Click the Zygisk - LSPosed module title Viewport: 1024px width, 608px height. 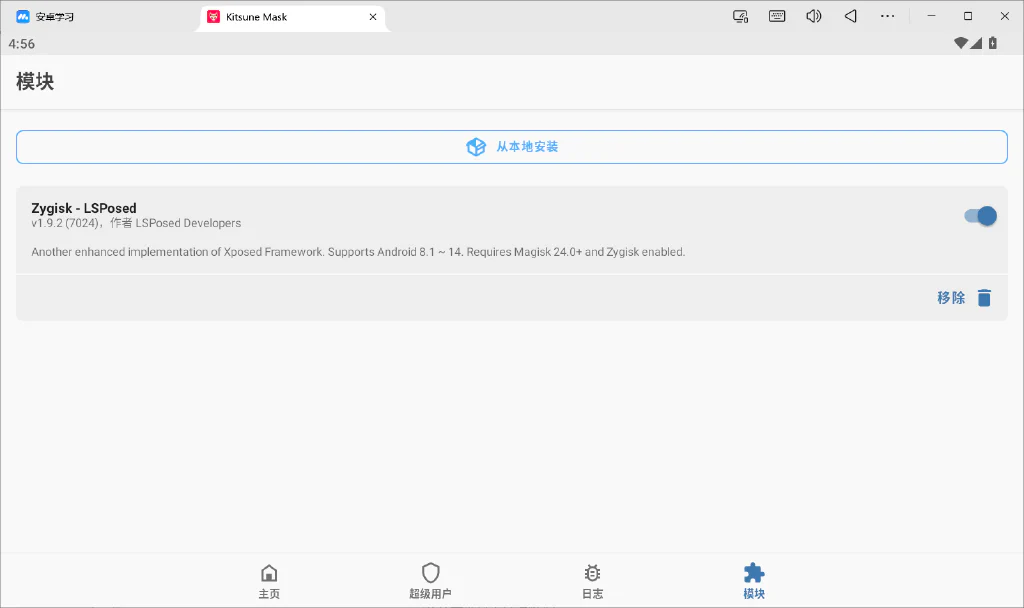[84, 208]
